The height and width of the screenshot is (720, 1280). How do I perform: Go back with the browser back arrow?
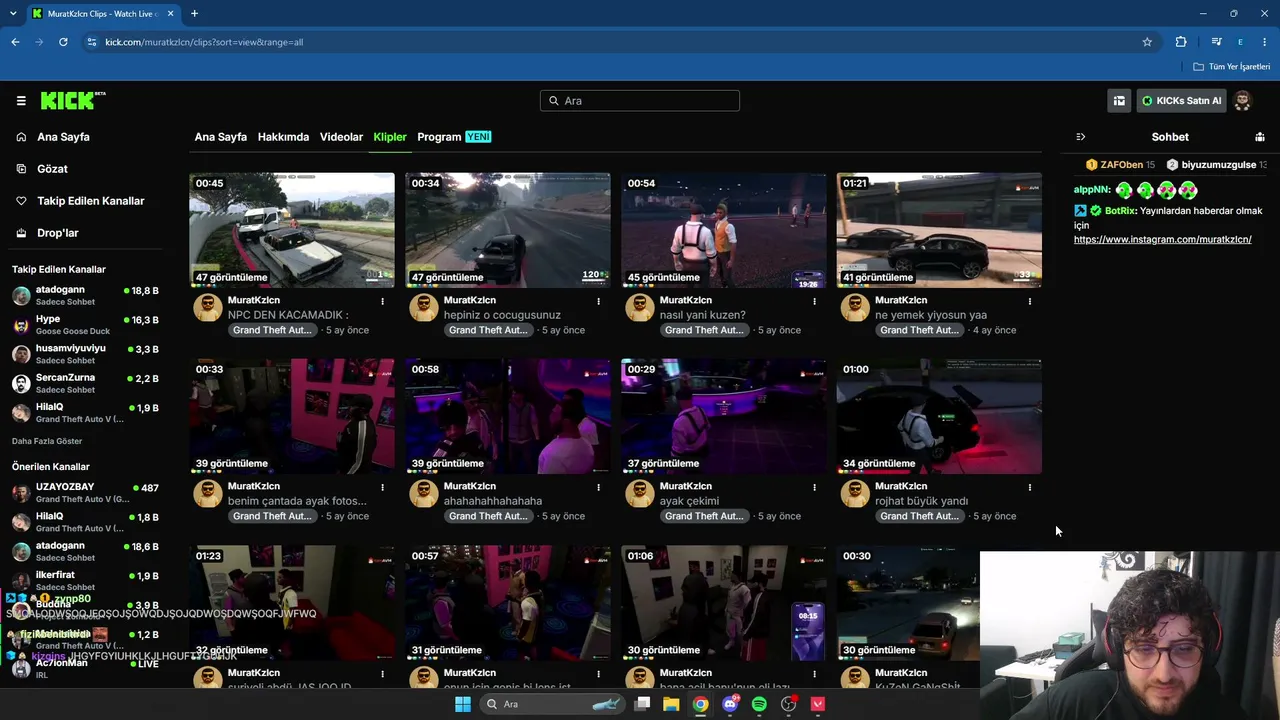(x=15, y=42)
